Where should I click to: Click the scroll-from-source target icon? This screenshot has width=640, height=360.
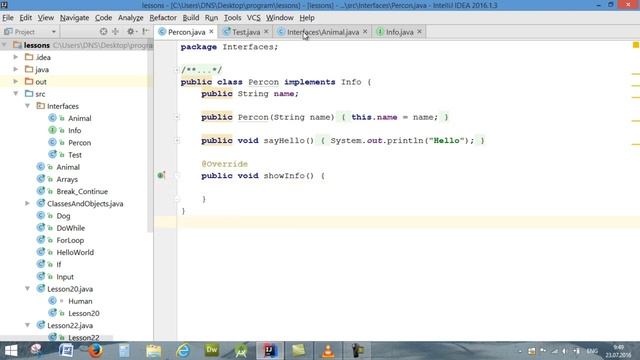coord(103,31)
